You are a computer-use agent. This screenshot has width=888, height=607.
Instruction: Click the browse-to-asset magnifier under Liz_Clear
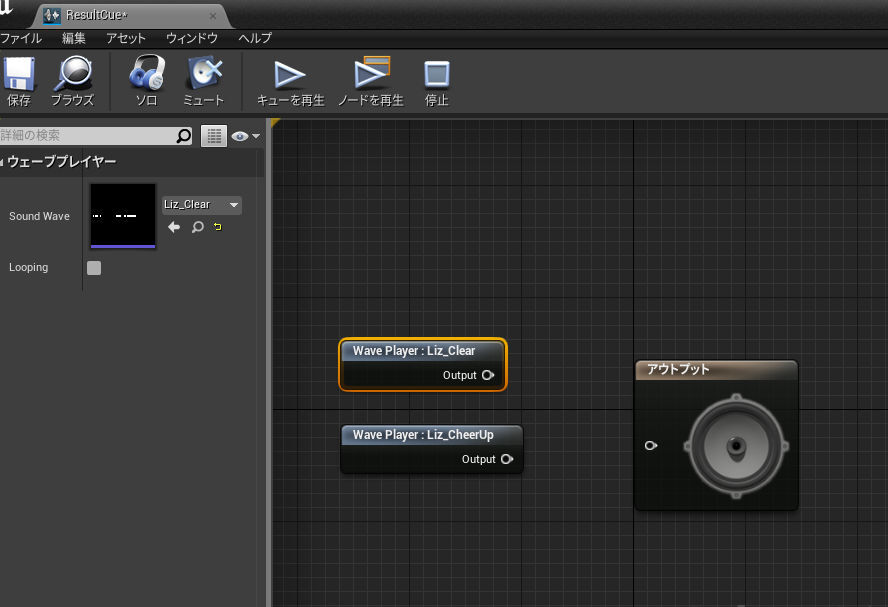[x=197, y=227]
